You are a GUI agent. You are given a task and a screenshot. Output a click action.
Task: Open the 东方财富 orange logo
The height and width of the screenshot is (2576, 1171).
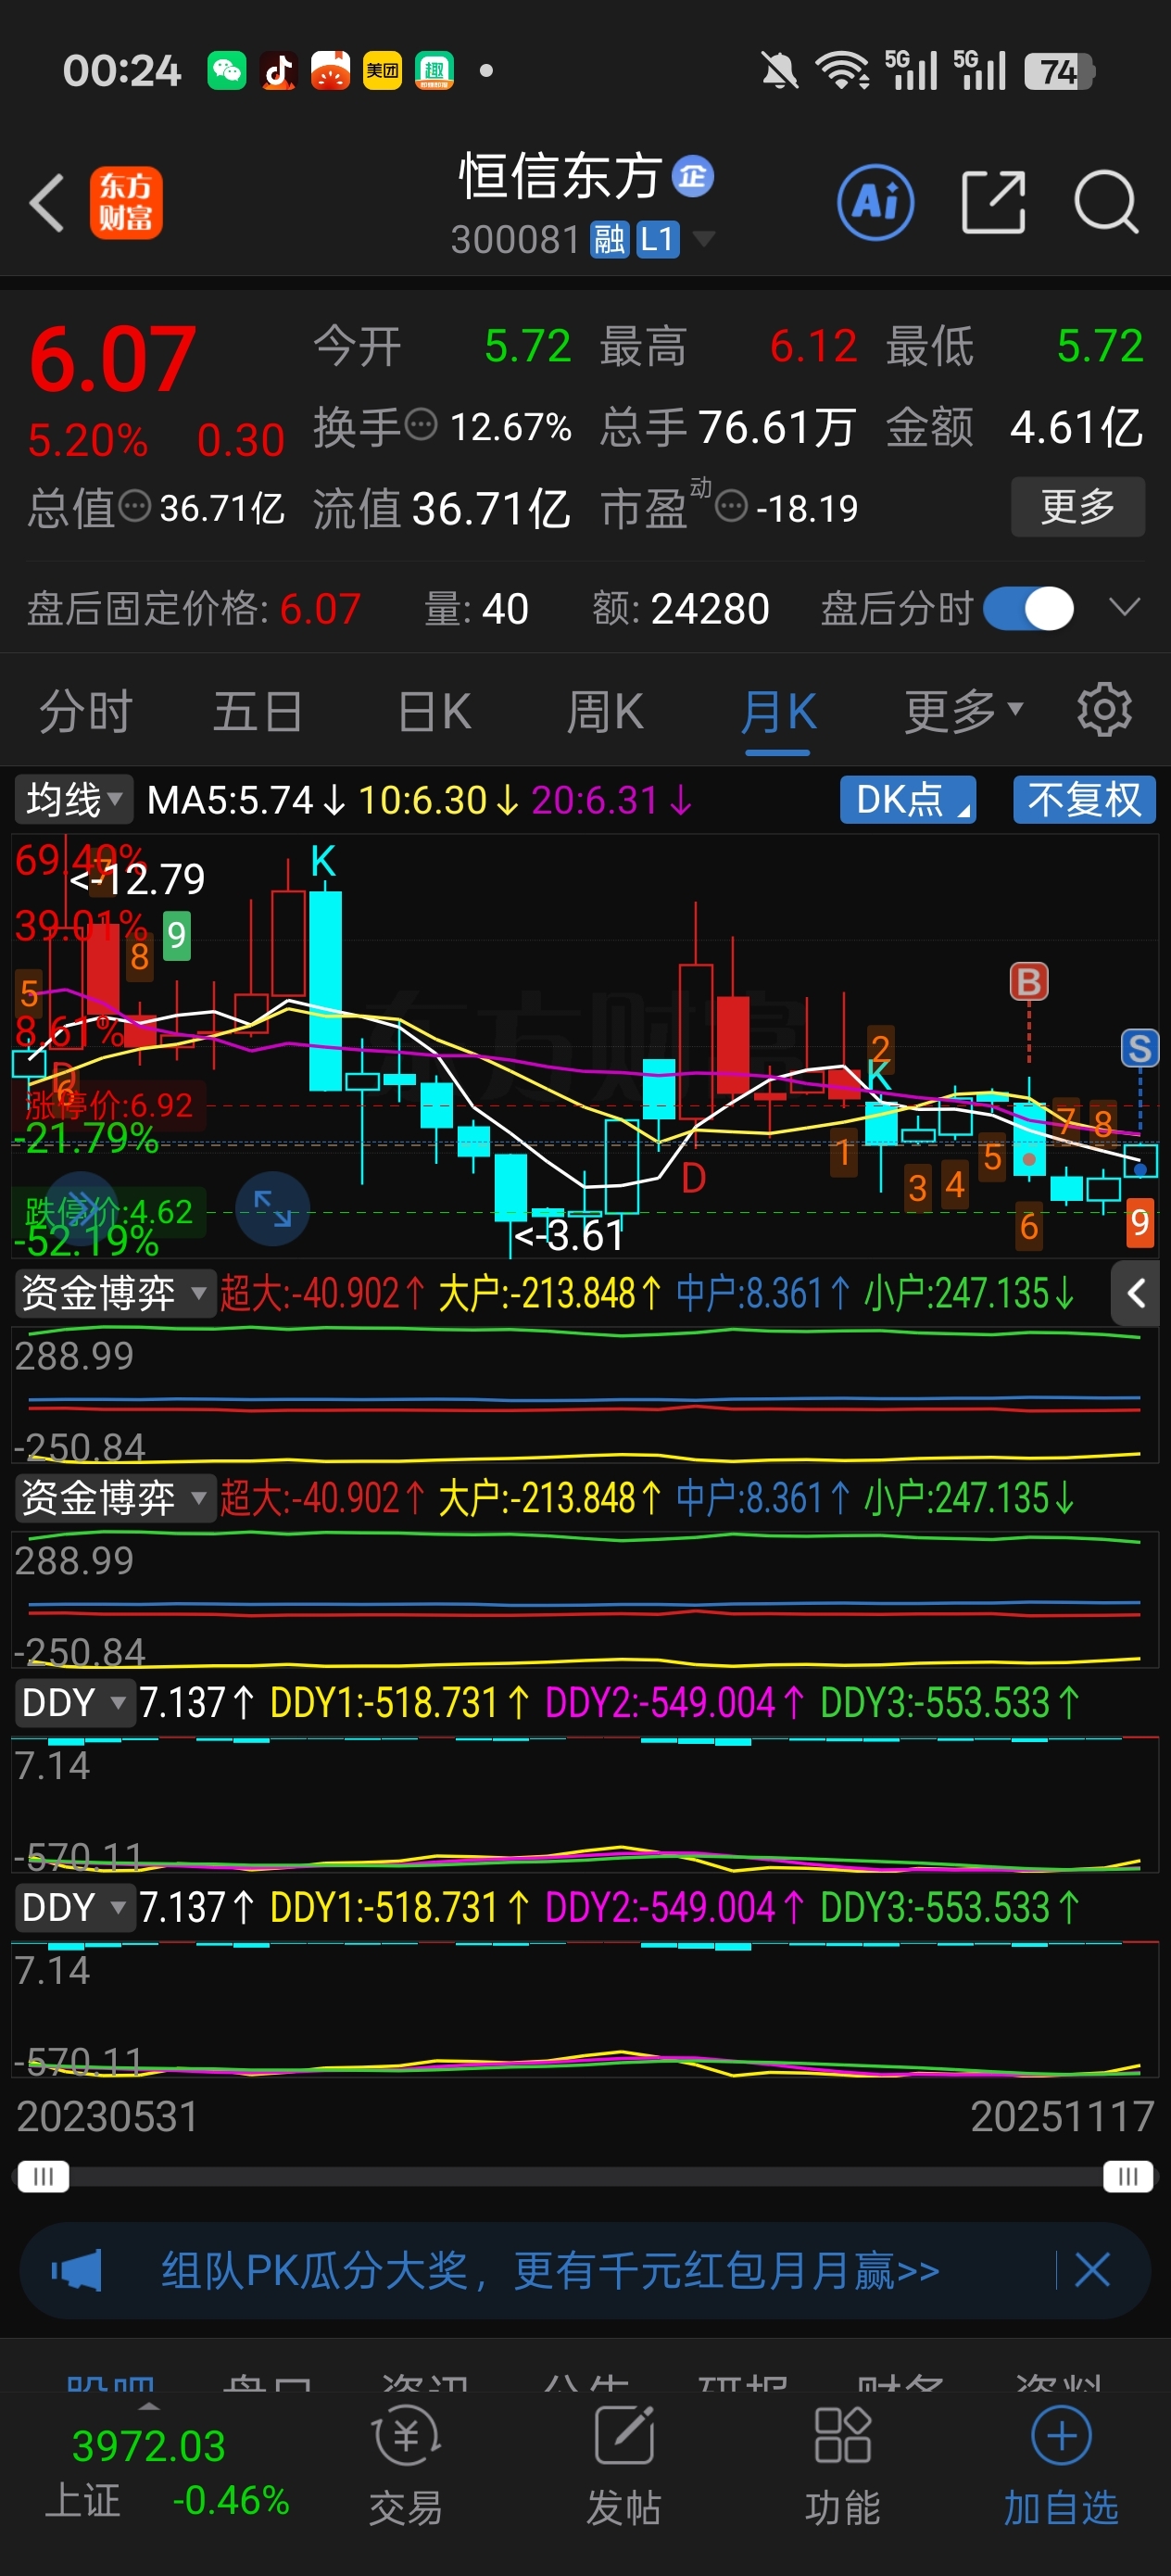pyautogui.click(x=126, y=203)
